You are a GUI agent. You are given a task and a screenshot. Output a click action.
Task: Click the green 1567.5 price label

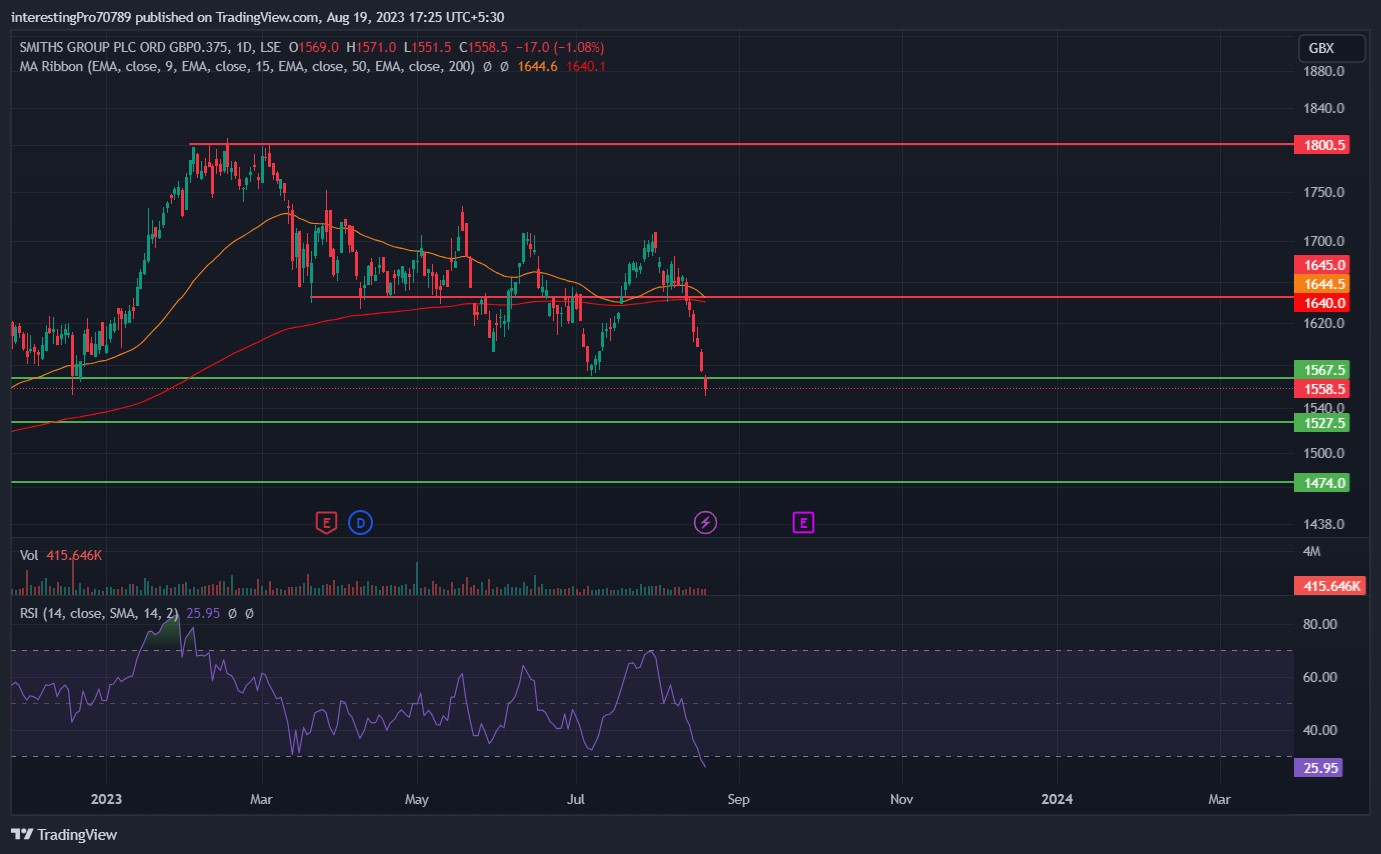1322,369
